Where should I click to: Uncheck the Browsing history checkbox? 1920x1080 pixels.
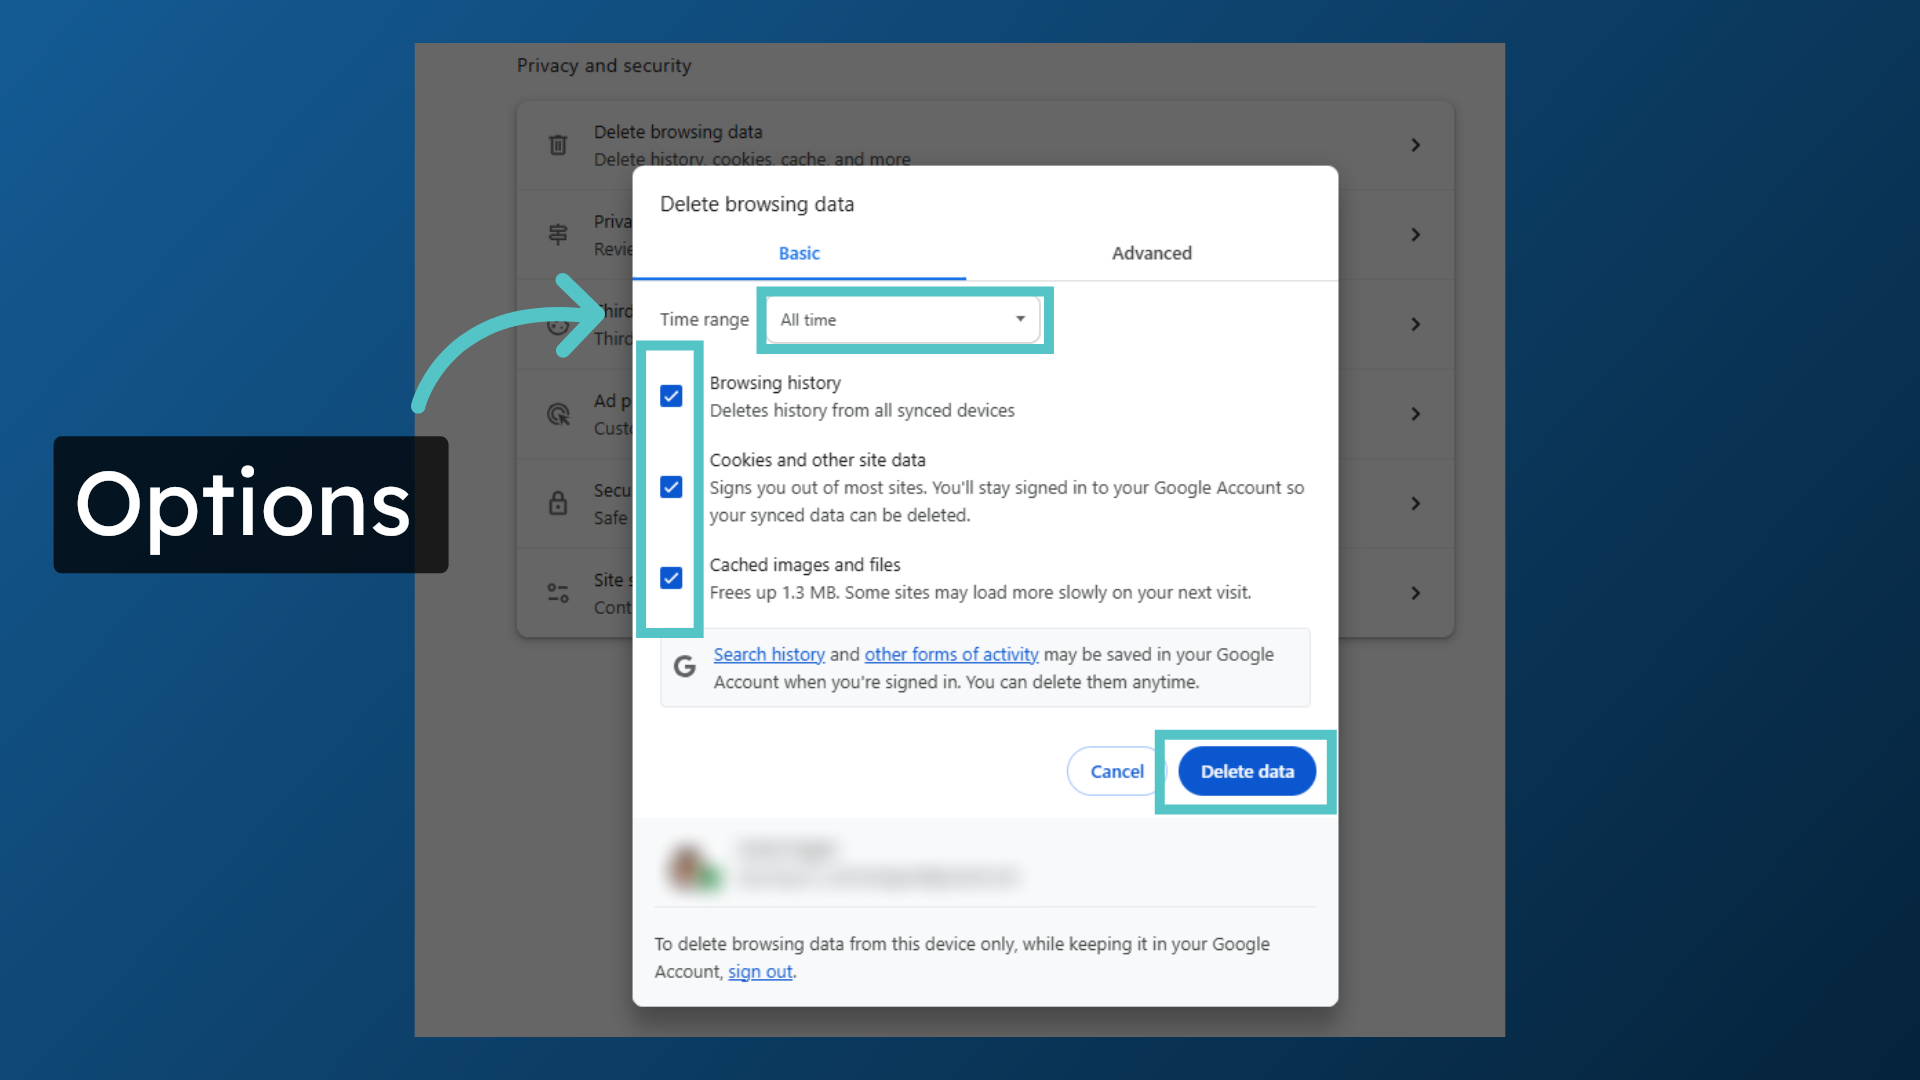click(671, 396)
